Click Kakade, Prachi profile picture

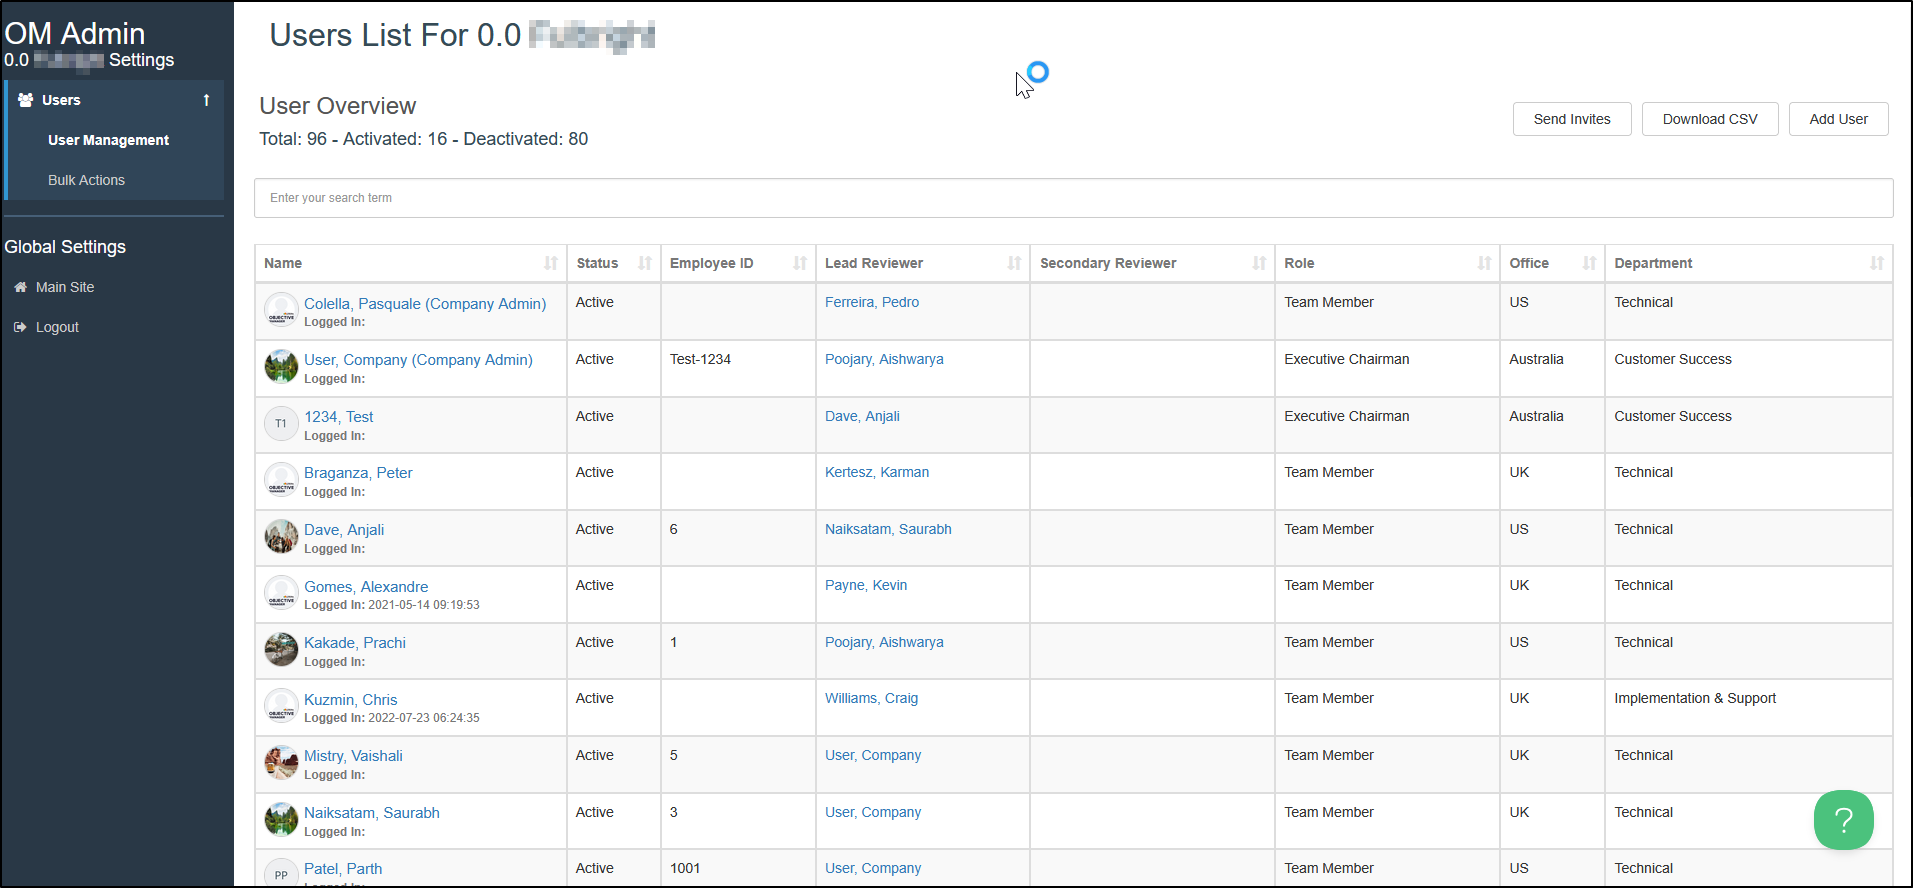281,649
